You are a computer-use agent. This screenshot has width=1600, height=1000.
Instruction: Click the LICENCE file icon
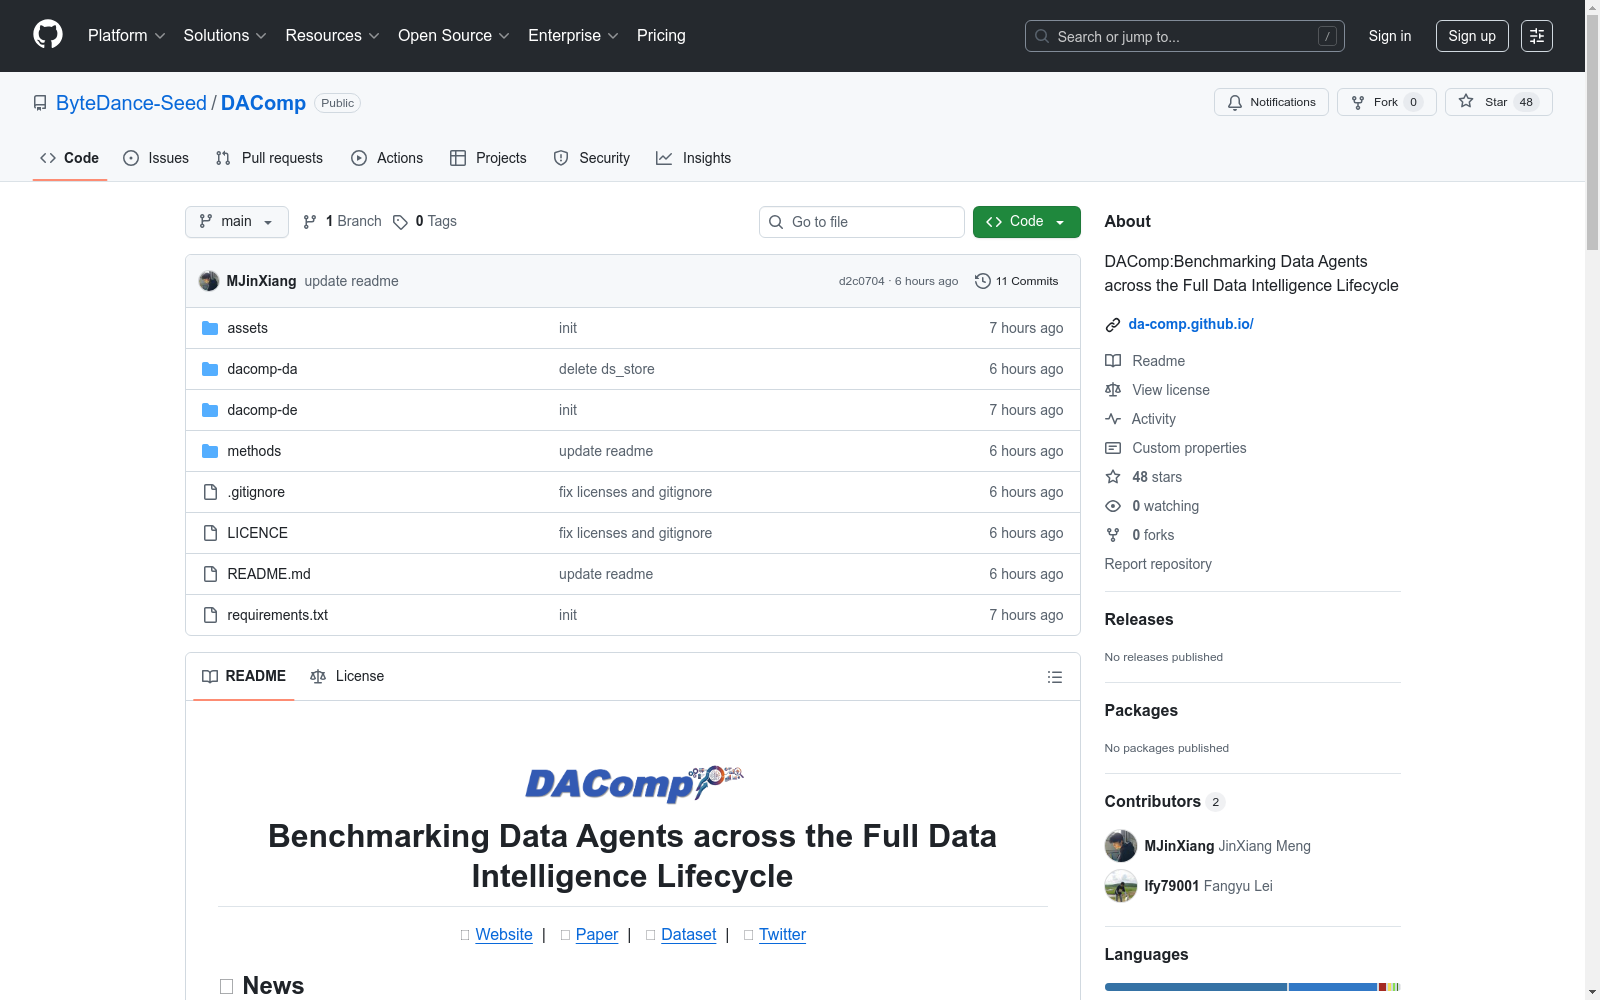[210, 533]
